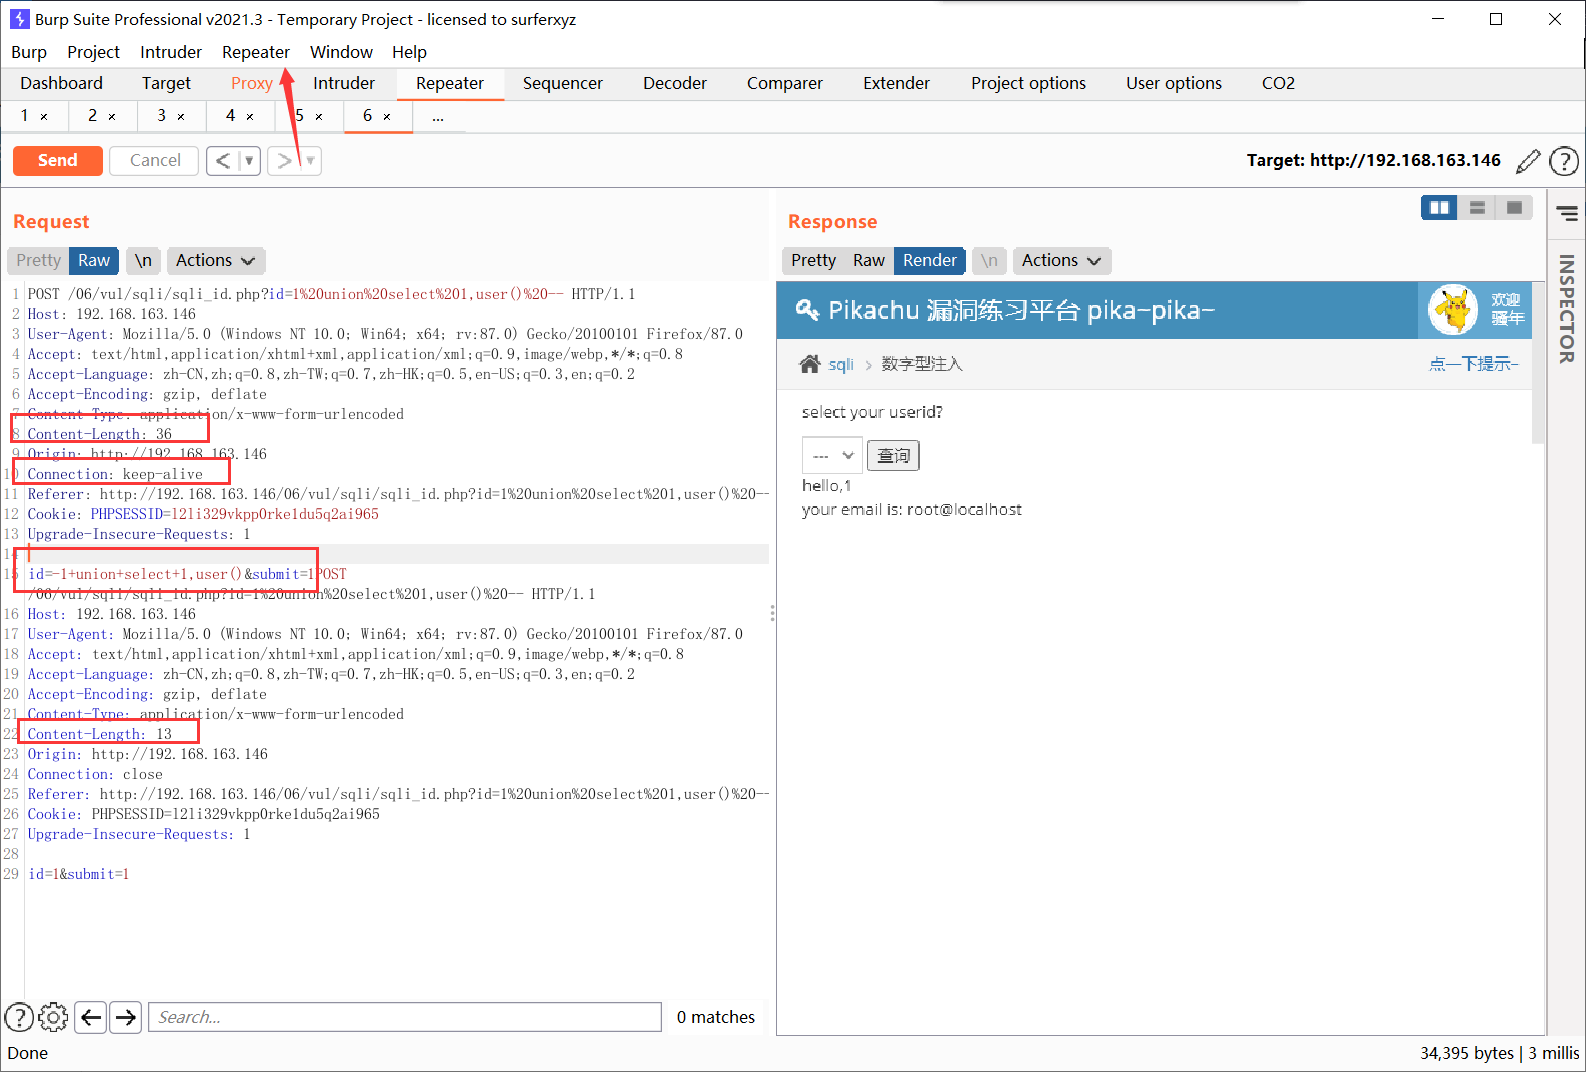Select Raw view in Request panel

(94, 260)
